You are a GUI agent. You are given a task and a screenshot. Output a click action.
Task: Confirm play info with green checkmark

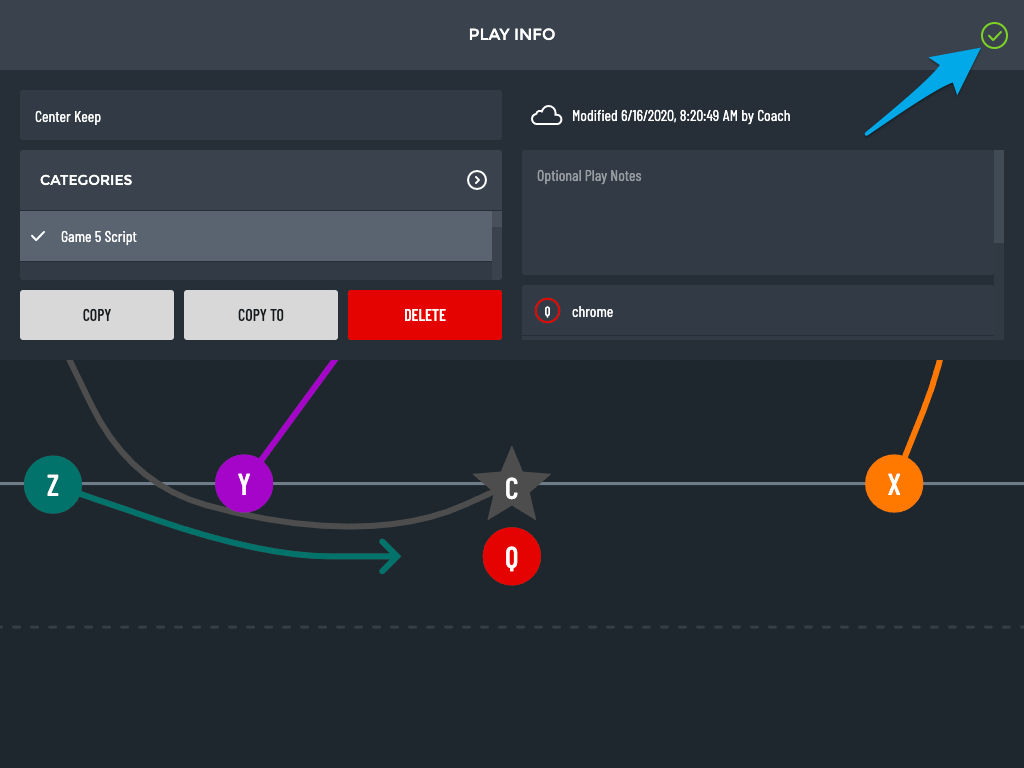tap(994, 35)
